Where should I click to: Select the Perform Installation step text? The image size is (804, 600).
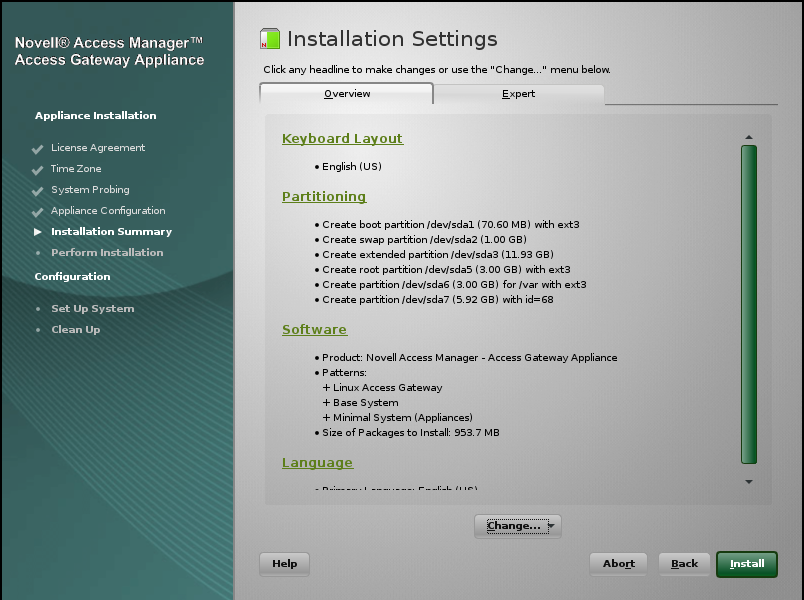(107, 253)
